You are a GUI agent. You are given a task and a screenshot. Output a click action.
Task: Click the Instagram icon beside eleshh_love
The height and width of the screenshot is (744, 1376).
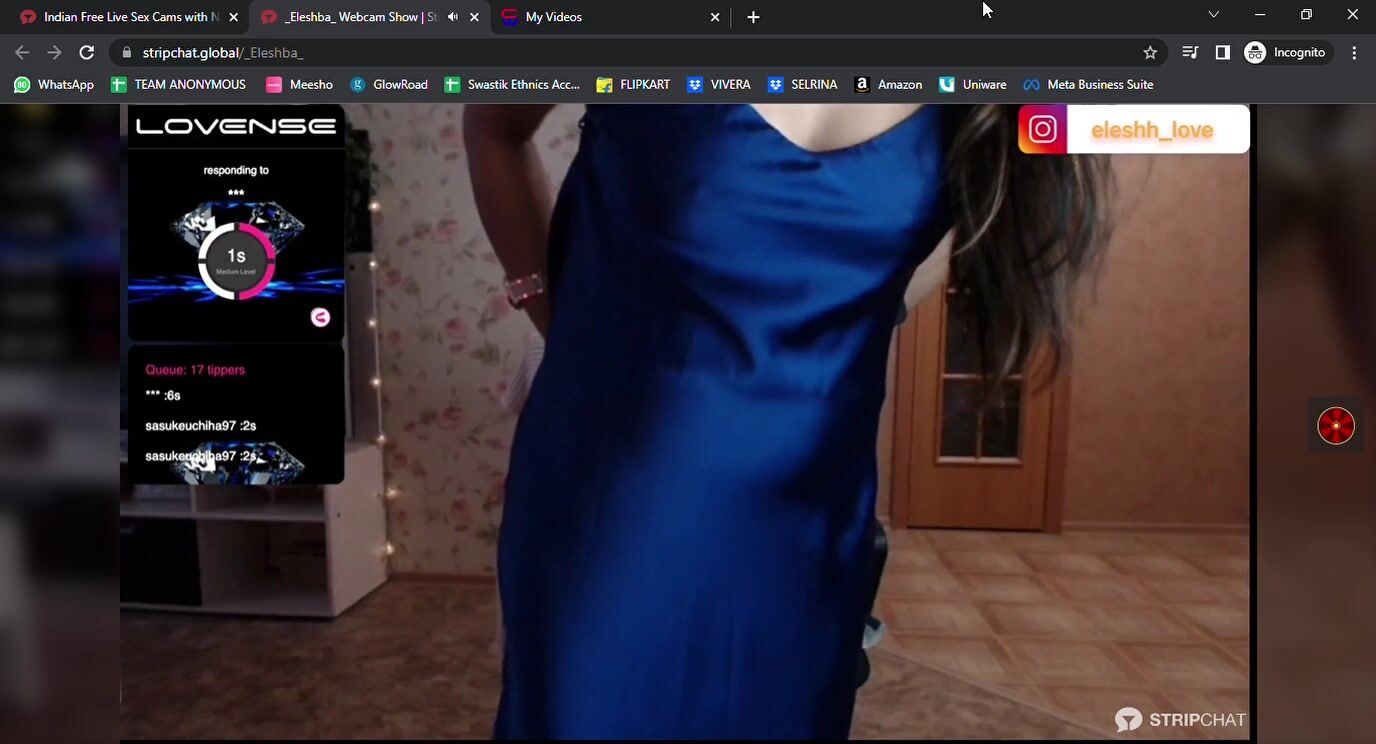(x=1041, y=128)
